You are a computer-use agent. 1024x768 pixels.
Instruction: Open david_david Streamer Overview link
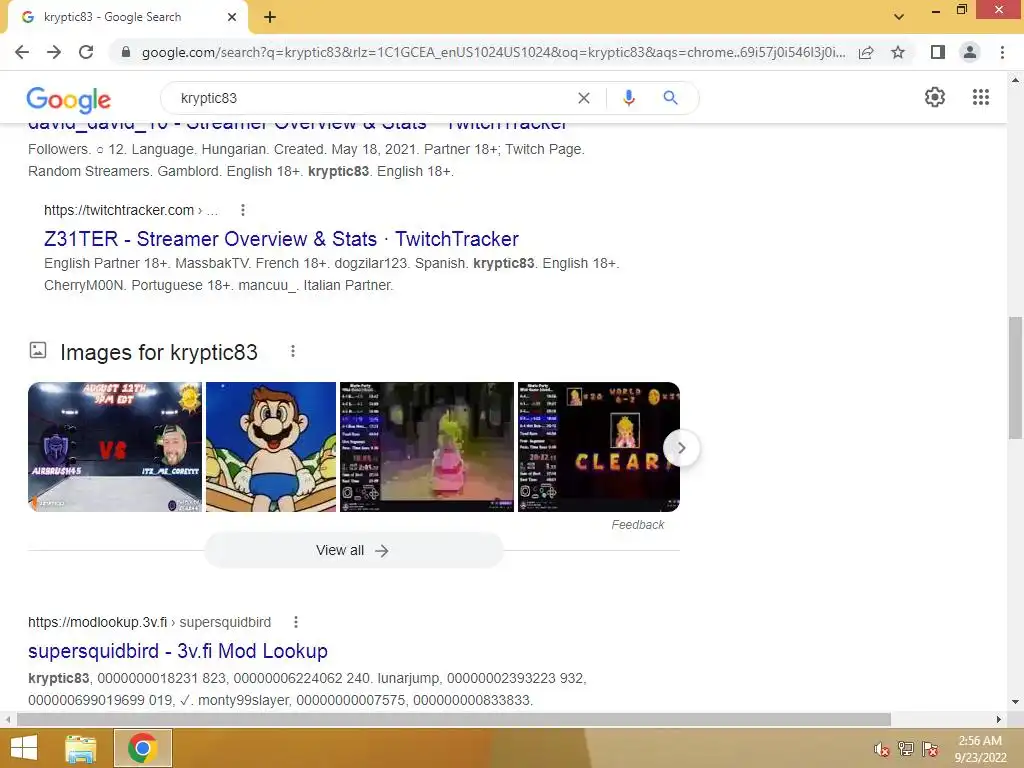pyautogui.click(x=298, y=125)
